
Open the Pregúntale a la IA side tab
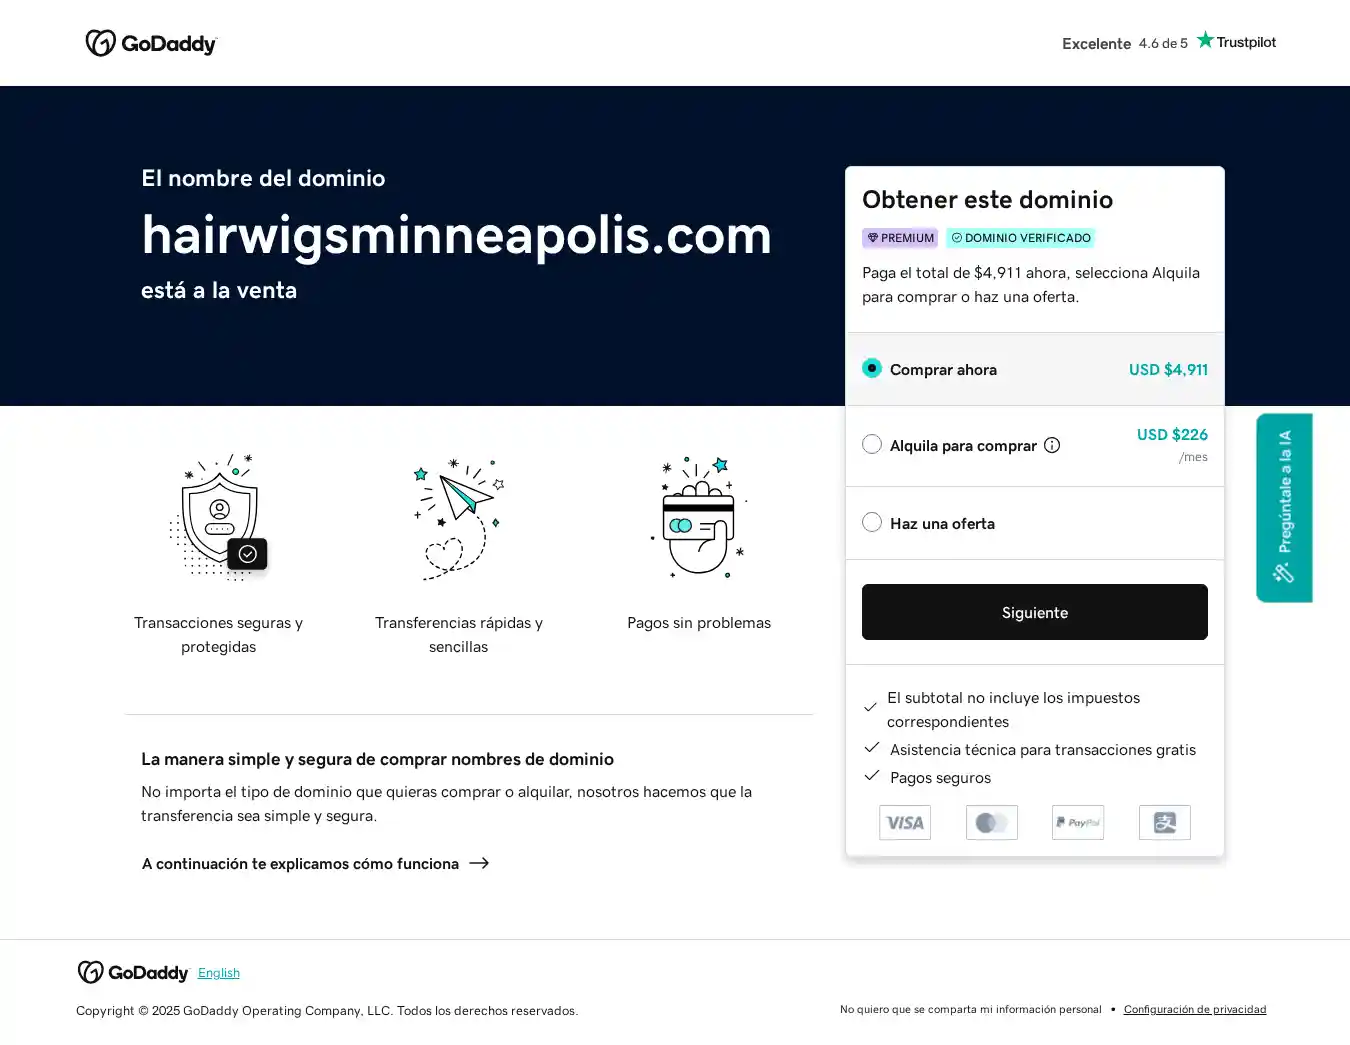(x=1284, y=507)
